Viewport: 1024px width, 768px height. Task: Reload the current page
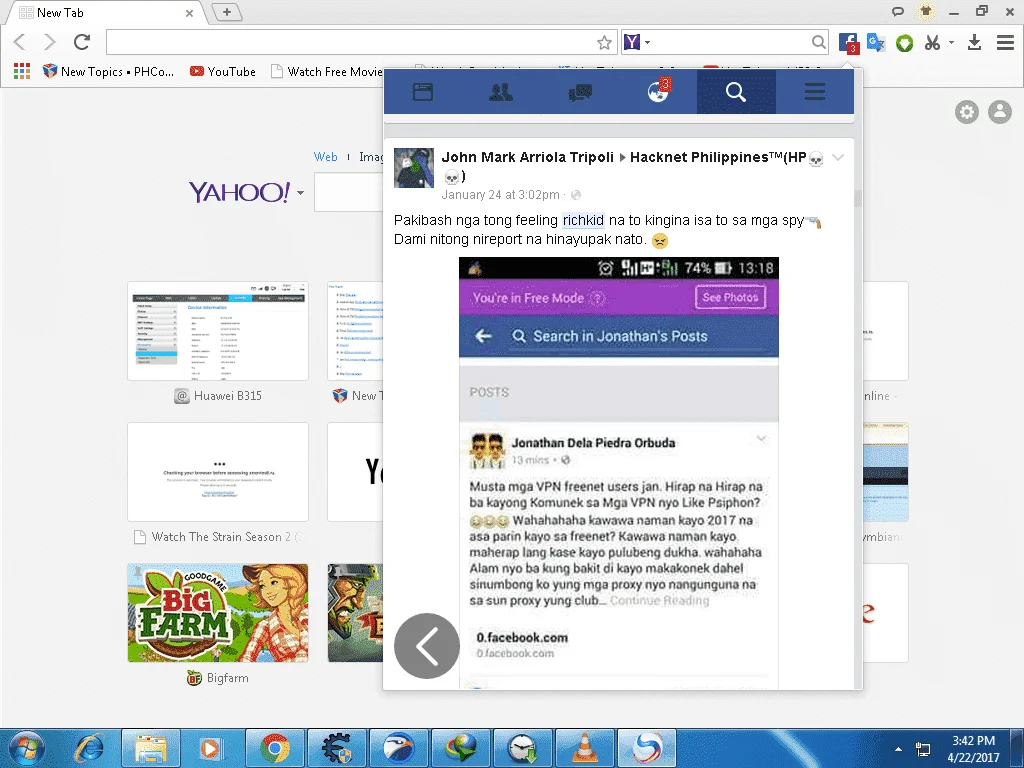click(x=82, y=42)
